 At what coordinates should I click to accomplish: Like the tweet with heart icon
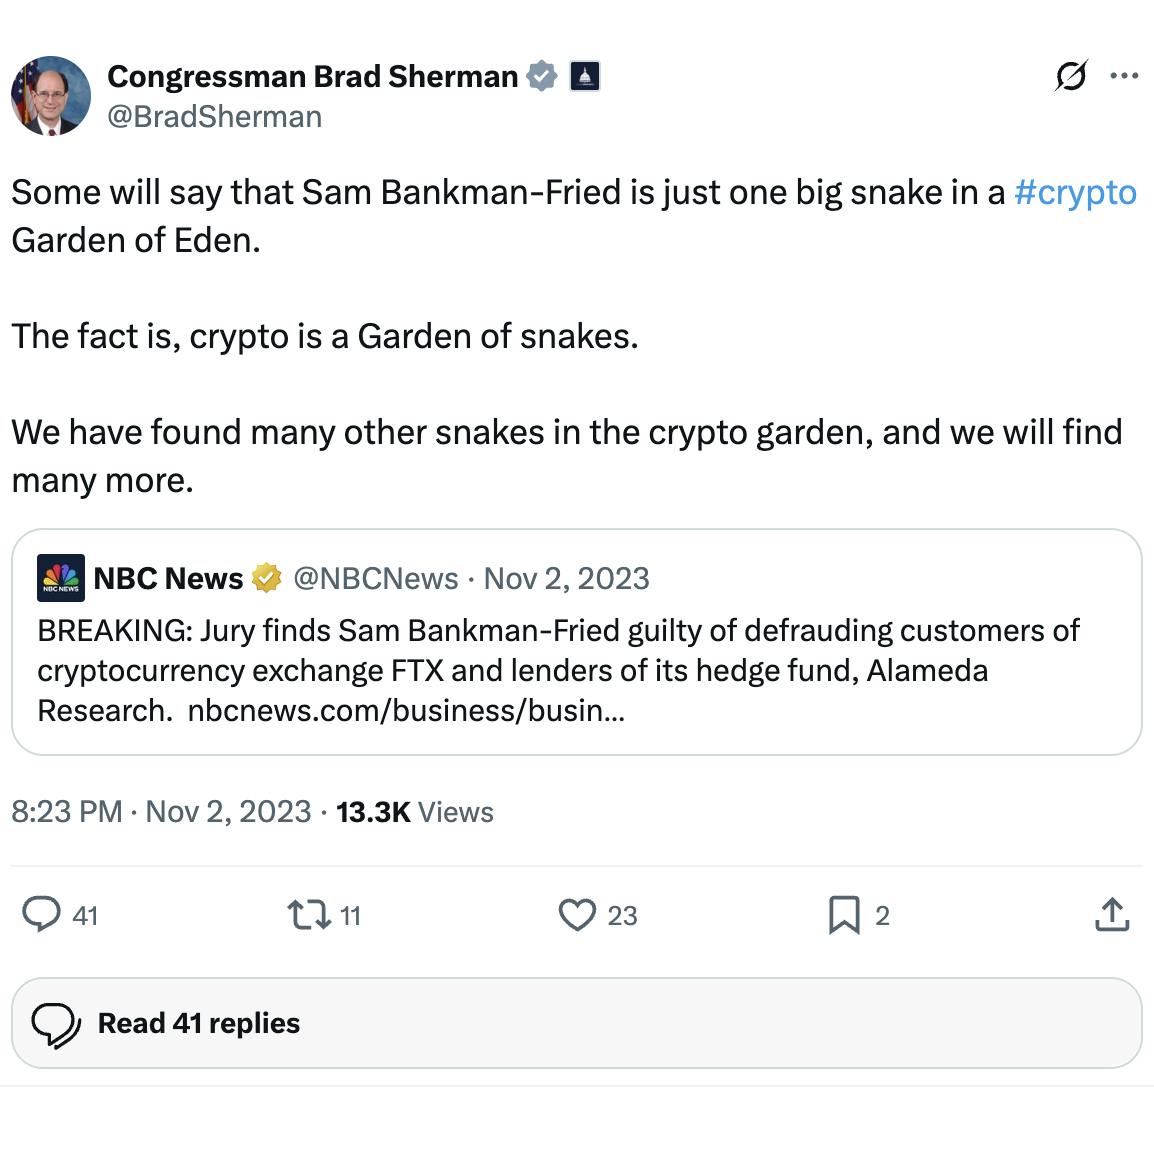577,915
